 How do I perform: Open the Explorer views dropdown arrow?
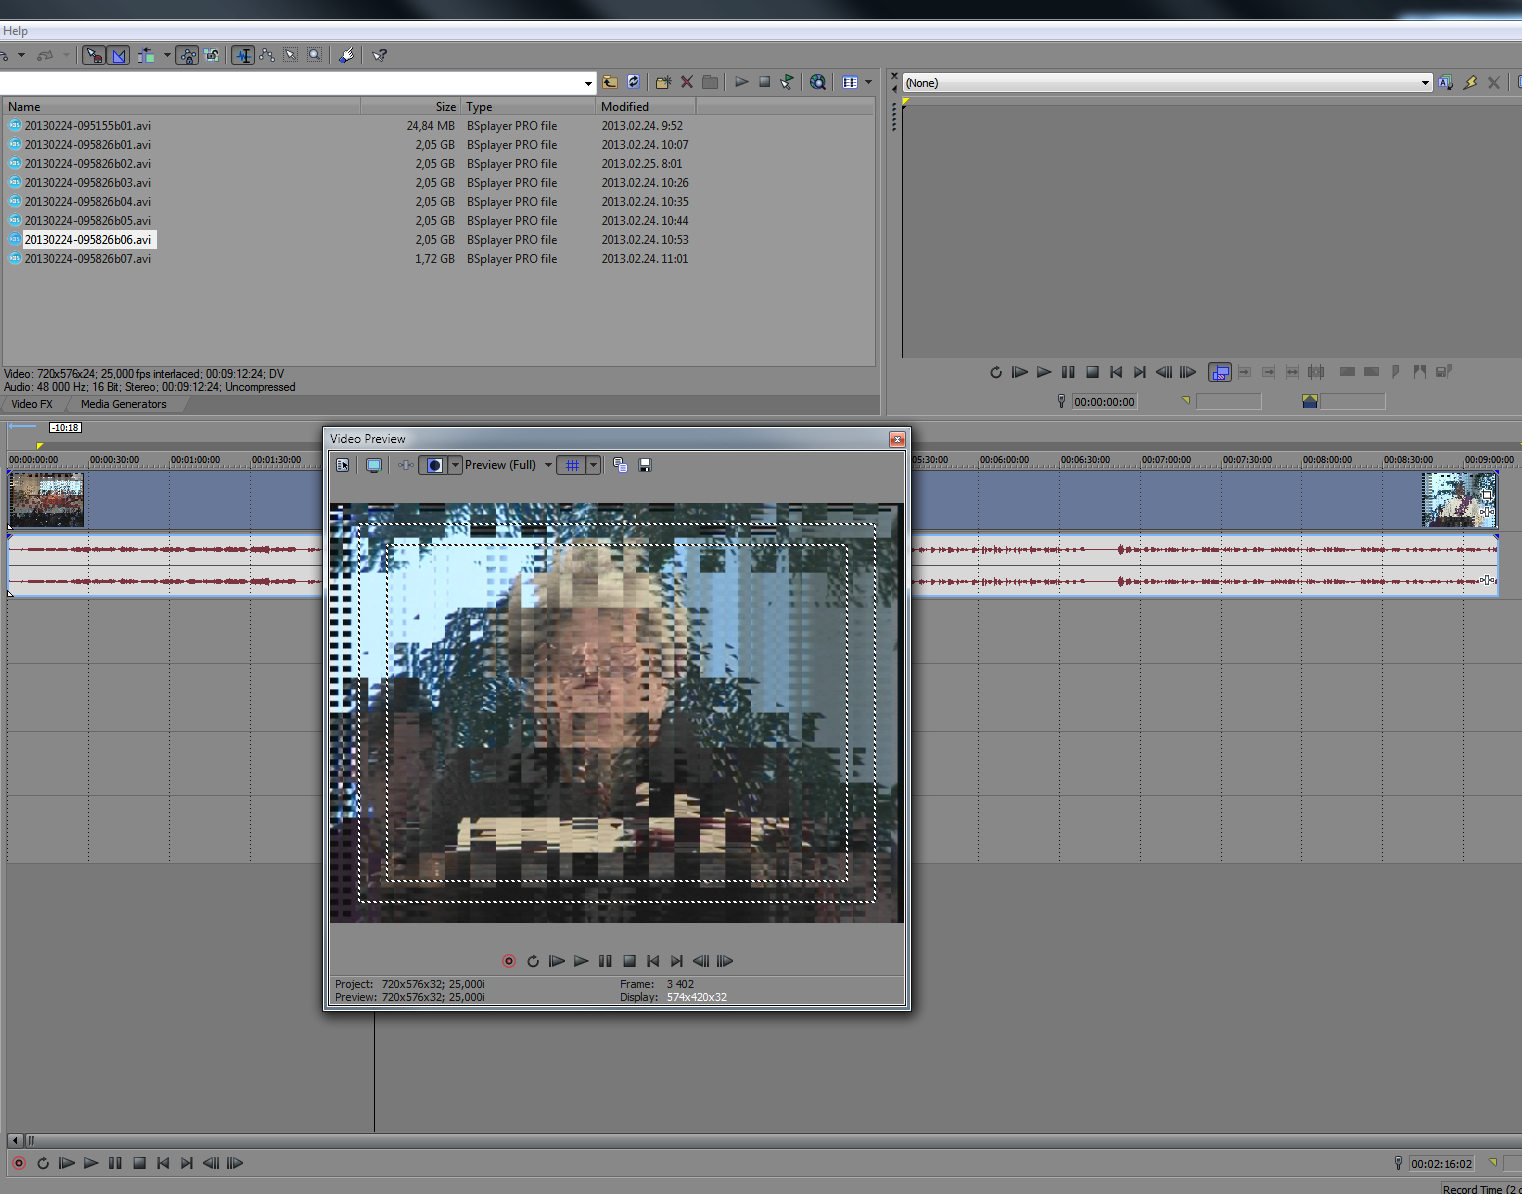point(868,82)
